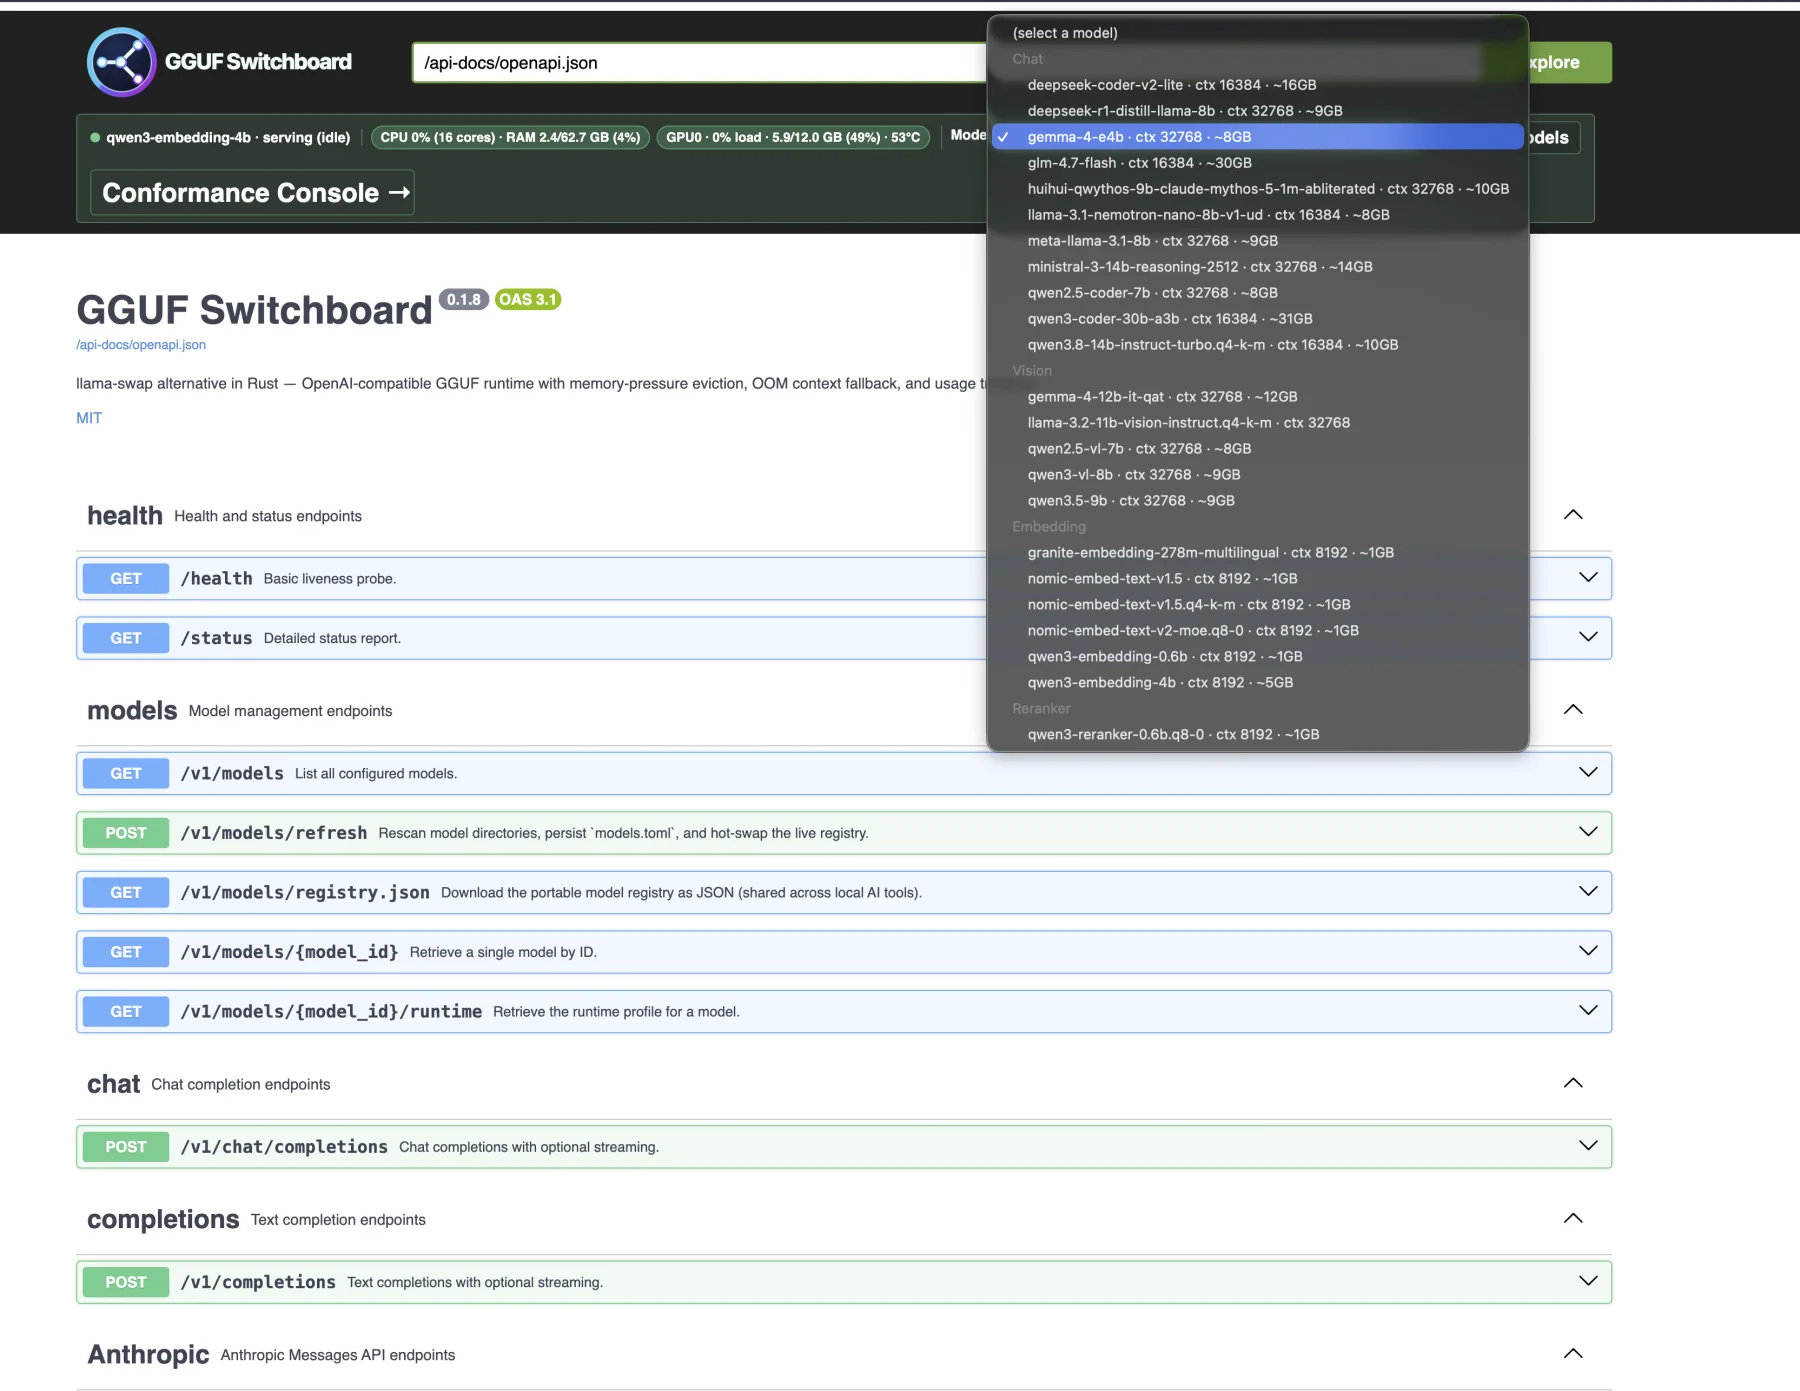This screenshot has height=1391, width=1800.
Task: Click the health section heading
Action: click(125, 516)
